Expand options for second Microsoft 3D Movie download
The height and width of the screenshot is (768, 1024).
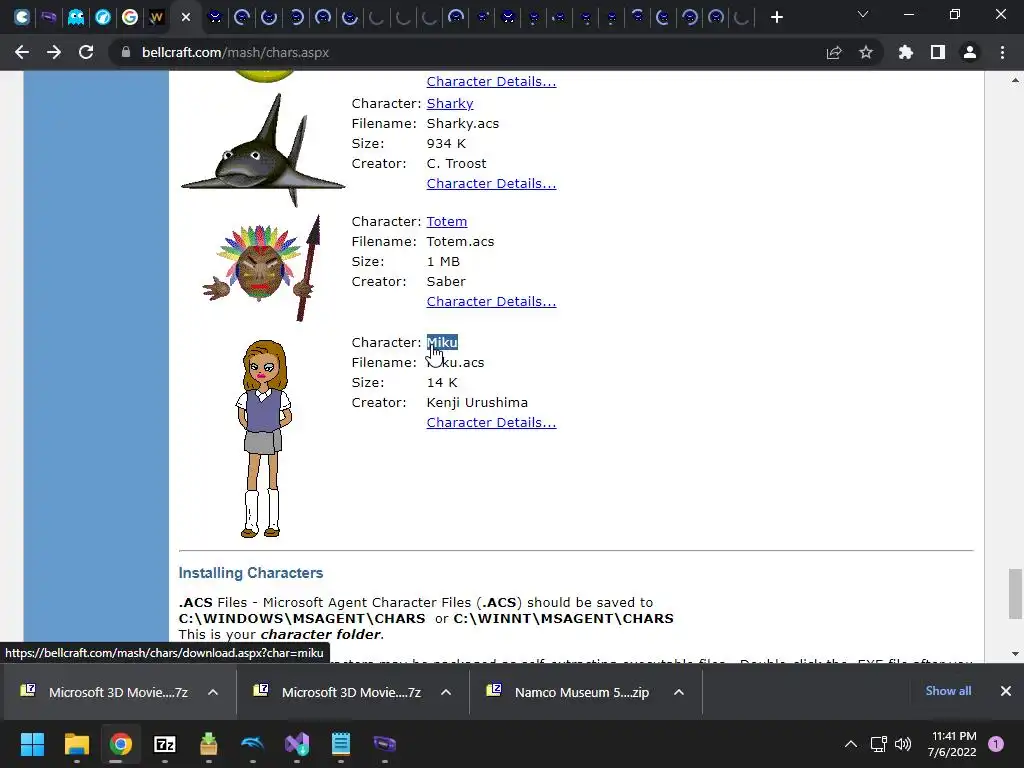click(446, 692)
